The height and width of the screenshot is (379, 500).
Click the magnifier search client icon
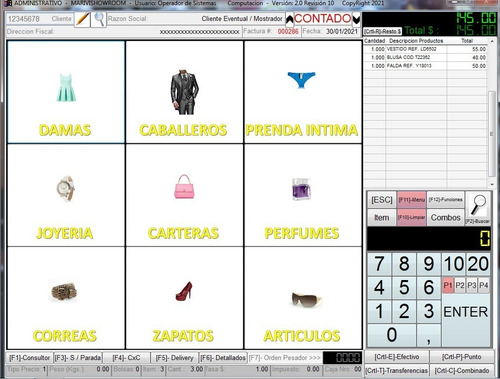click(x=99, y=19)
